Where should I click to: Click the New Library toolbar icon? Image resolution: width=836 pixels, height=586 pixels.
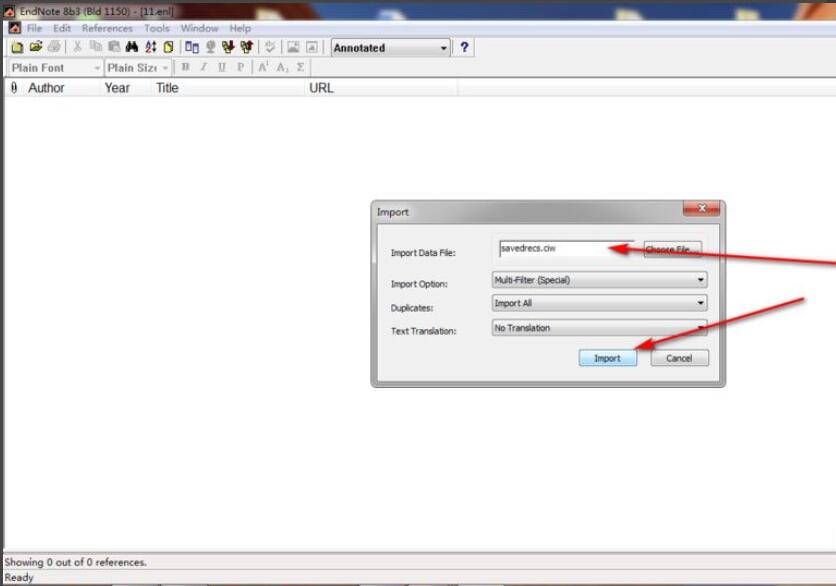click(17, 47)
